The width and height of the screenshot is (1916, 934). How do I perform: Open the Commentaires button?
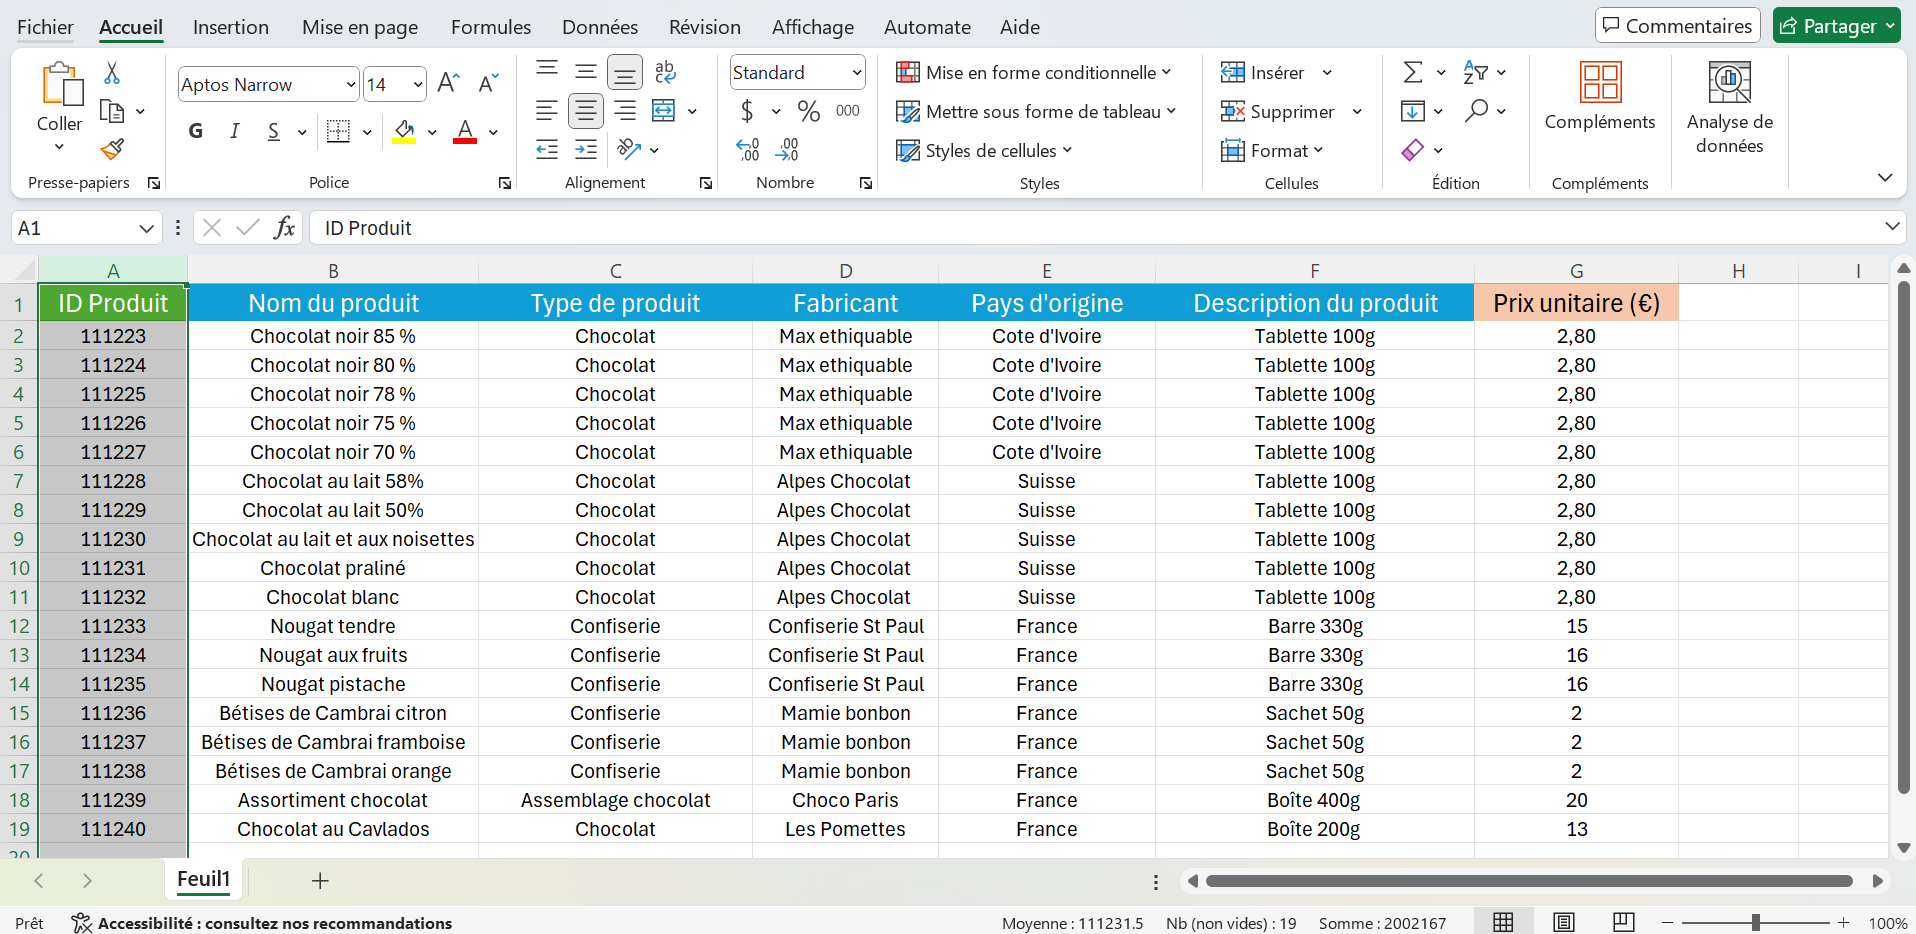1676,26
